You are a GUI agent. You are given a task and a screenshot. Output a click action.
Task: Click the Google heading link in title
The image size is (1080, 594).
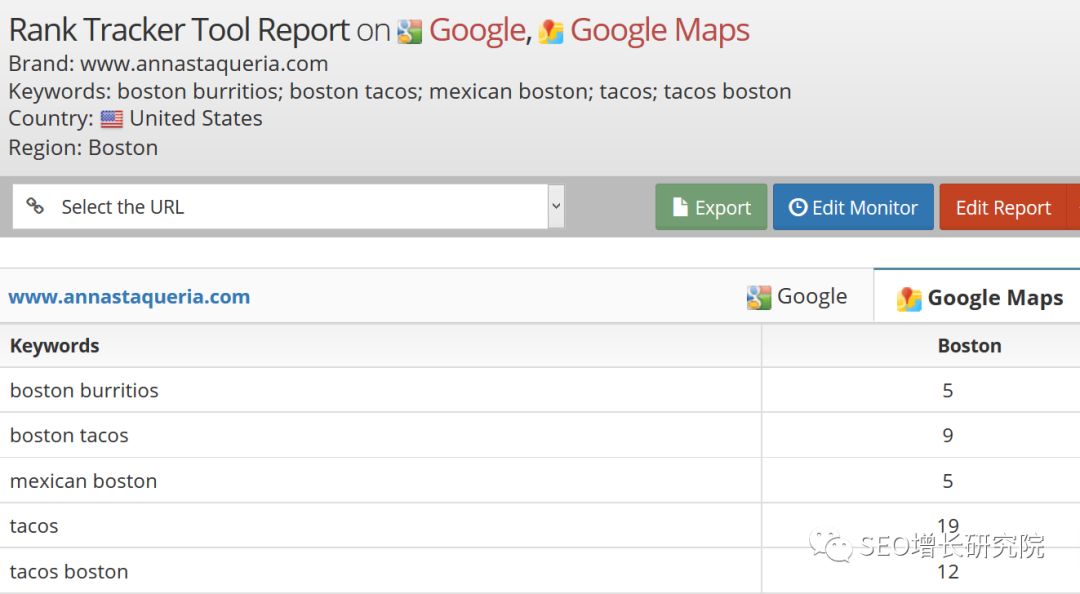pyautogui.click(x=477, y=31)
